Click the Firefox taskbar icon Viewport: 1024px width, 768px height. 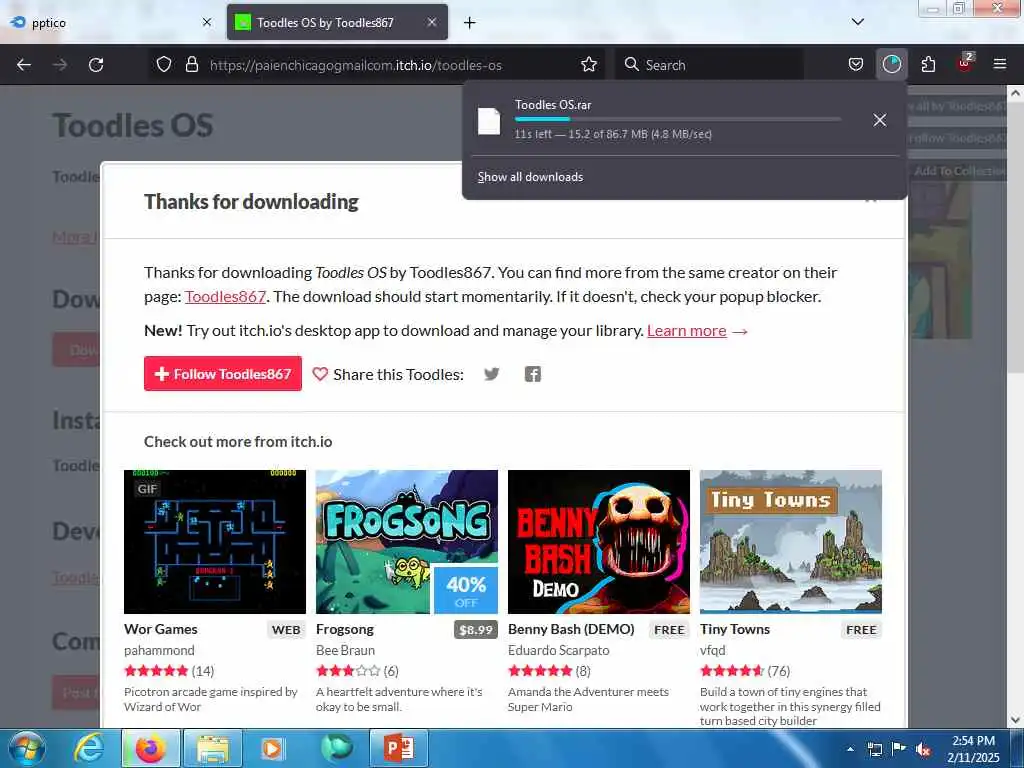coord(151,748)
